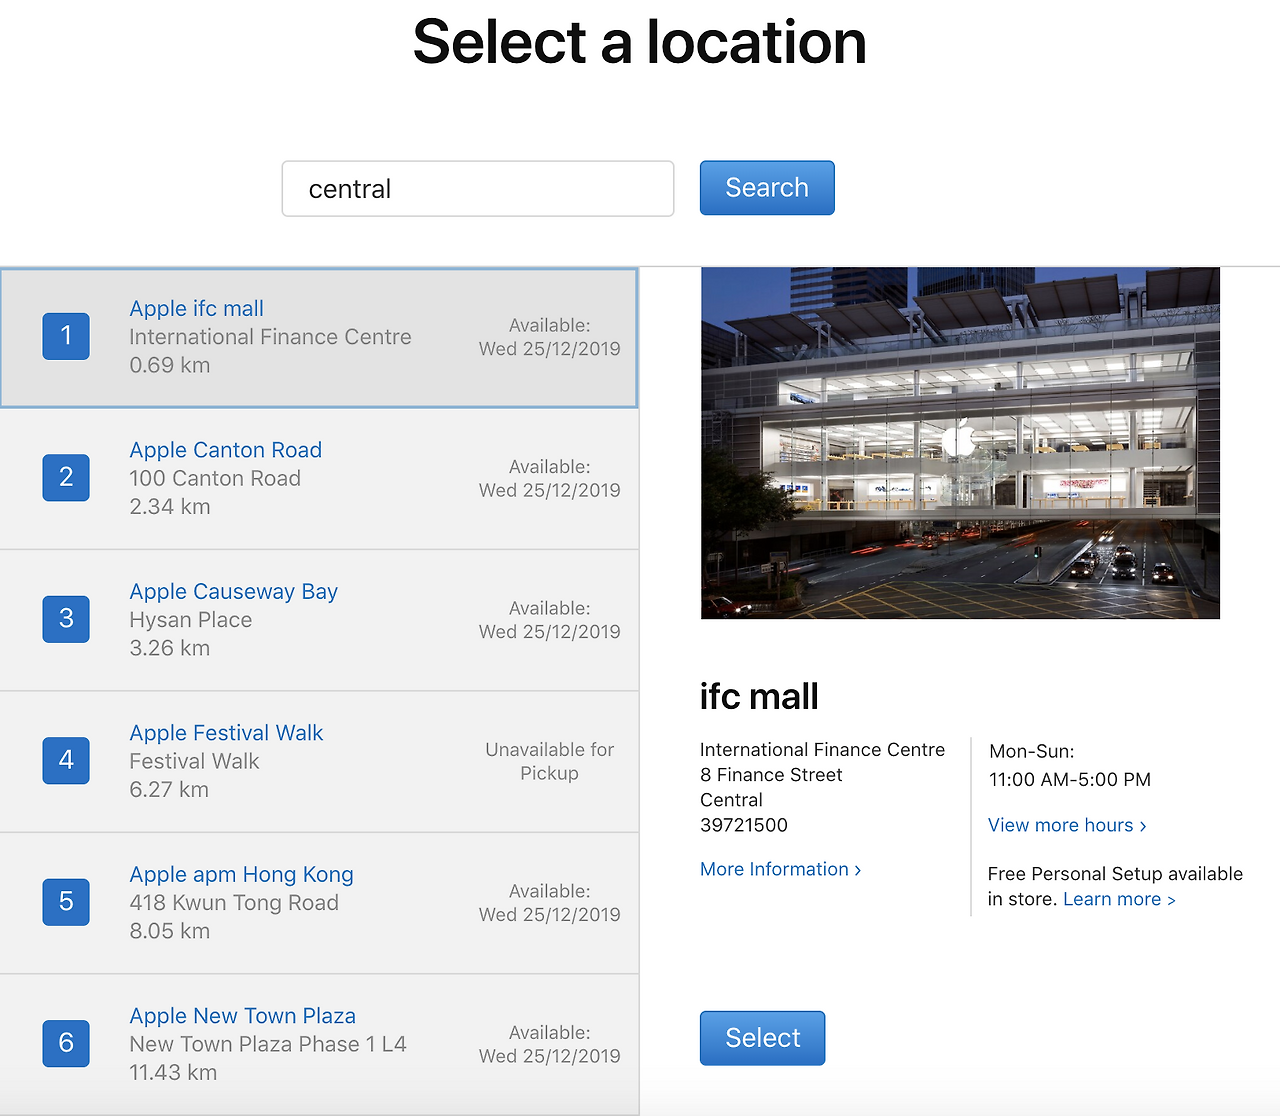
Task: Click the number 4 badge for Festival Walk
Action: pos(66,760)
